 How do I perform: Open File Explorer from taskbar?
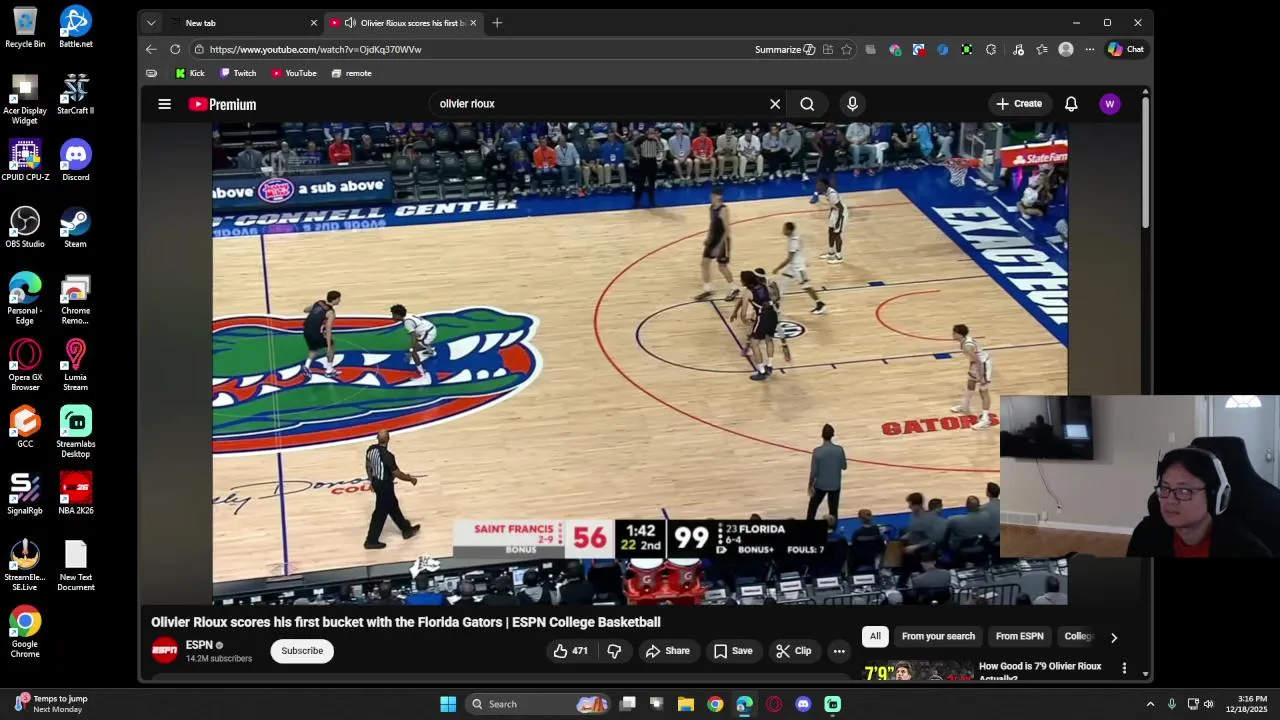685,704
